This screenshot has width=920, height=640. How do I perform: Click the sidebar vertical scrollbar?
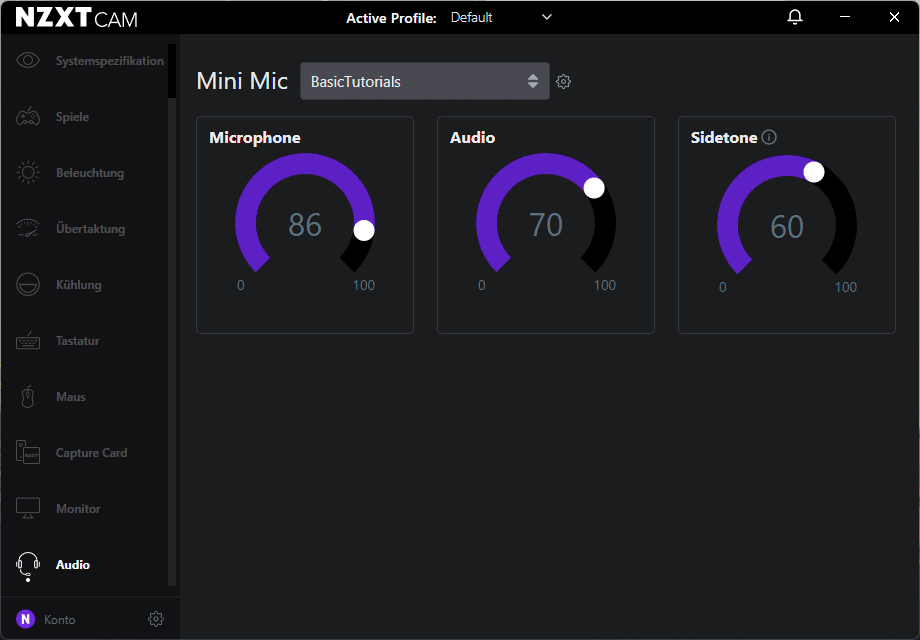coord(172,70)
